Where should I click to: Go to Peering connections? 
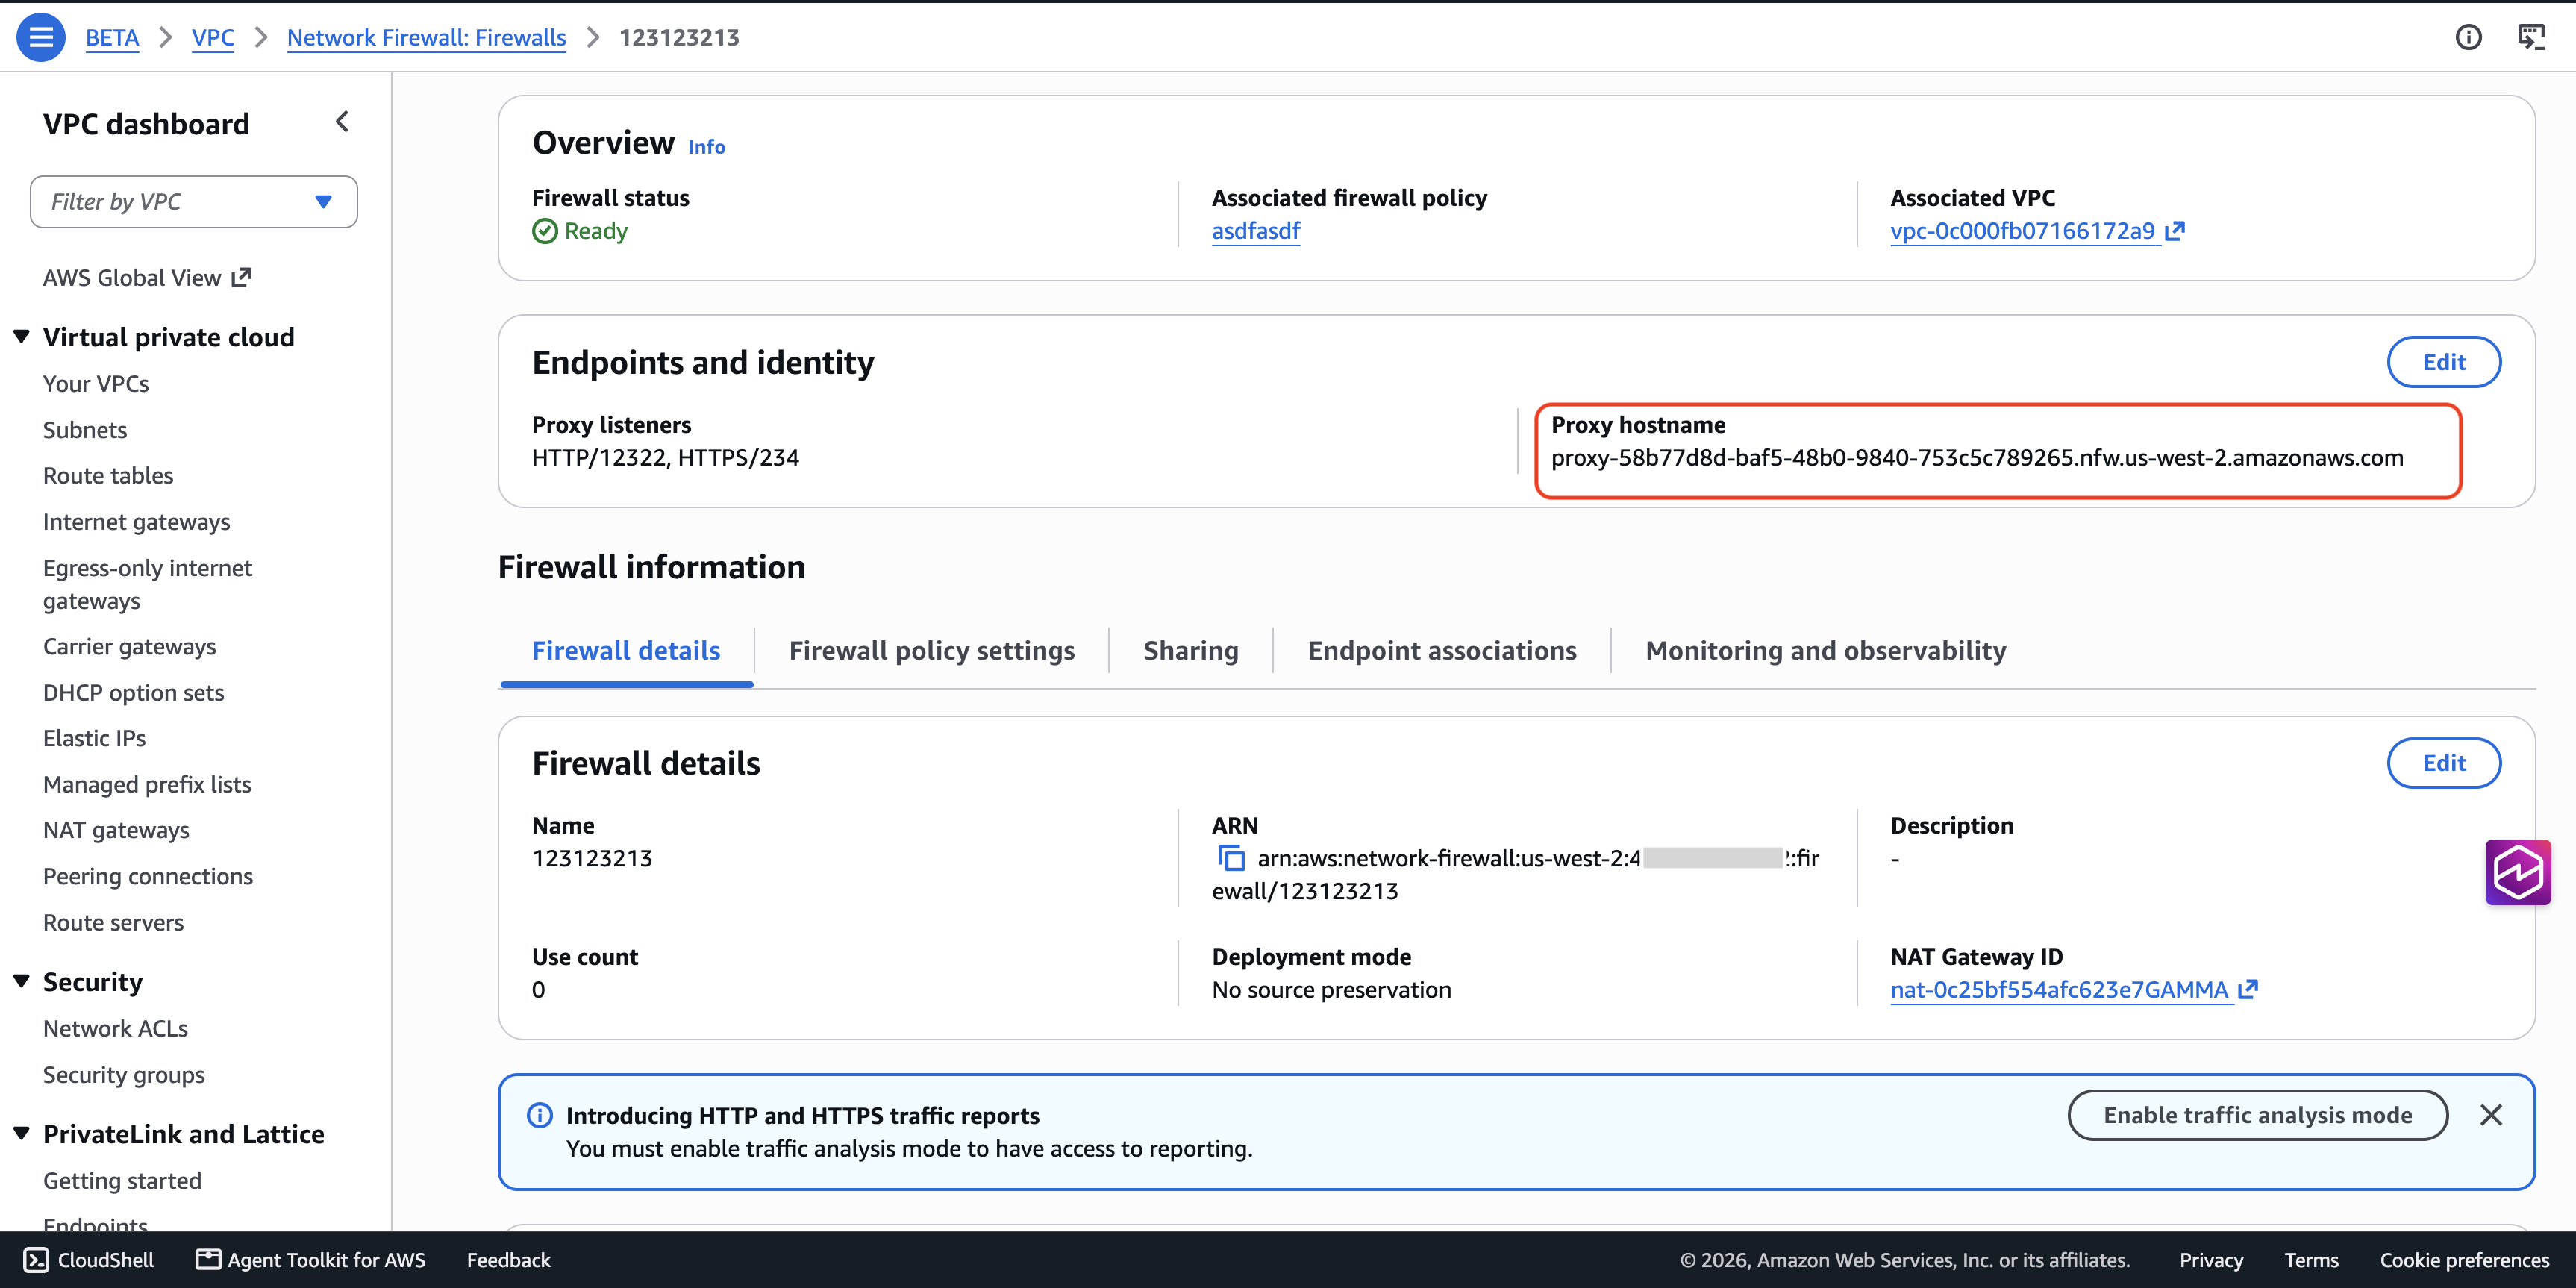148,876
